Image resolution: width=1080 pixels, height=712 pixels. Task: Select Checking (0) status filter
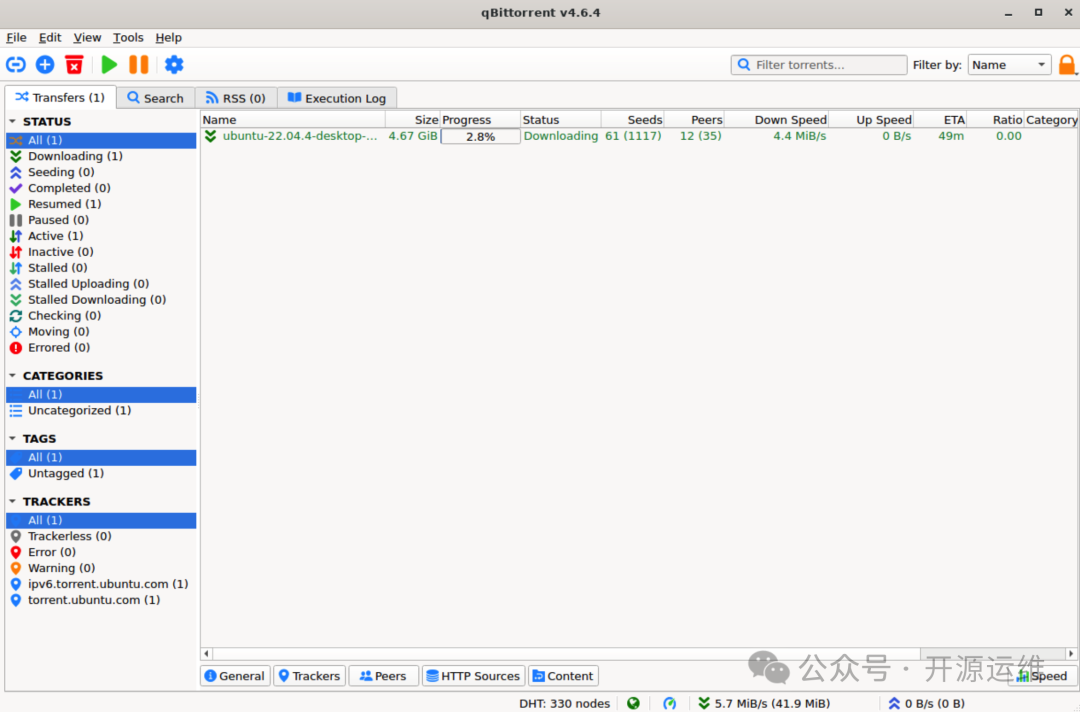(101, 315)
